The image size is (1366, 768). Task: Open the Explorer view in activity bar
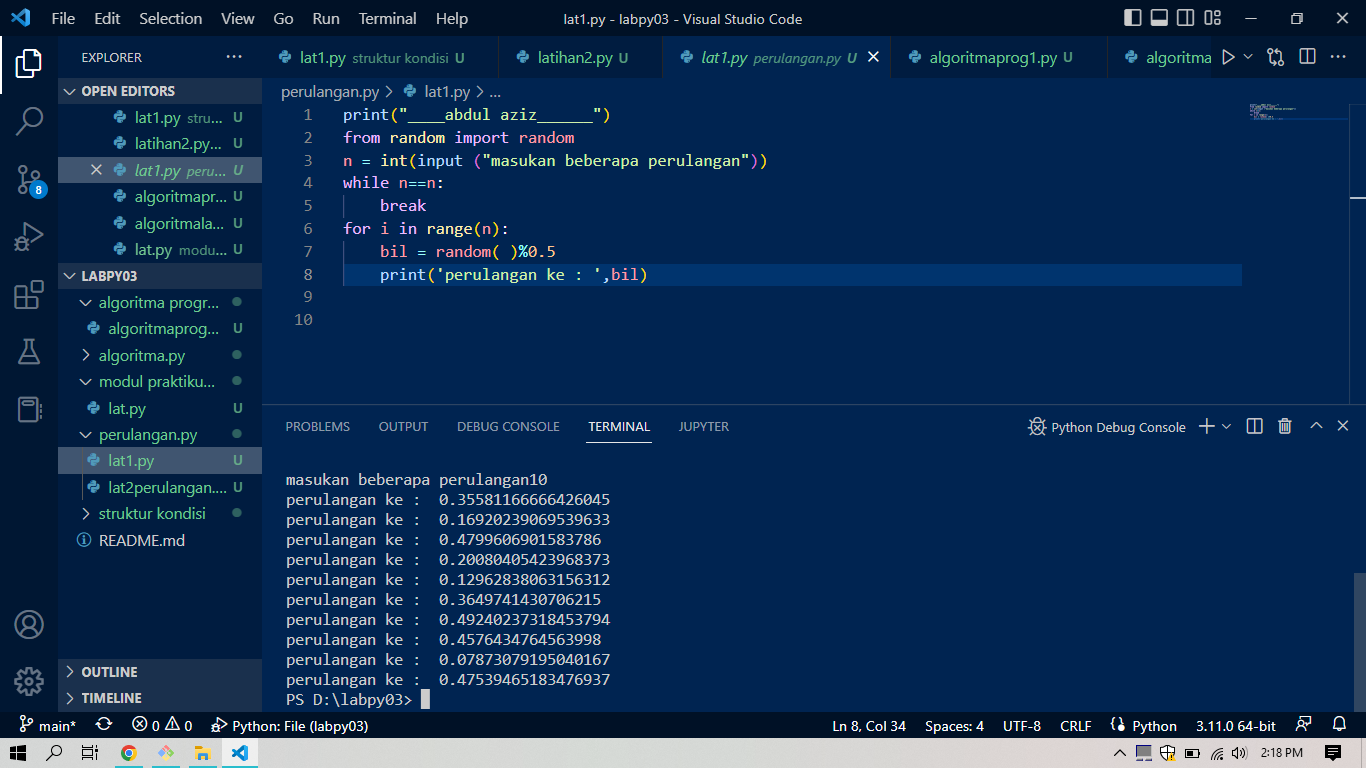tap(29, 63)
